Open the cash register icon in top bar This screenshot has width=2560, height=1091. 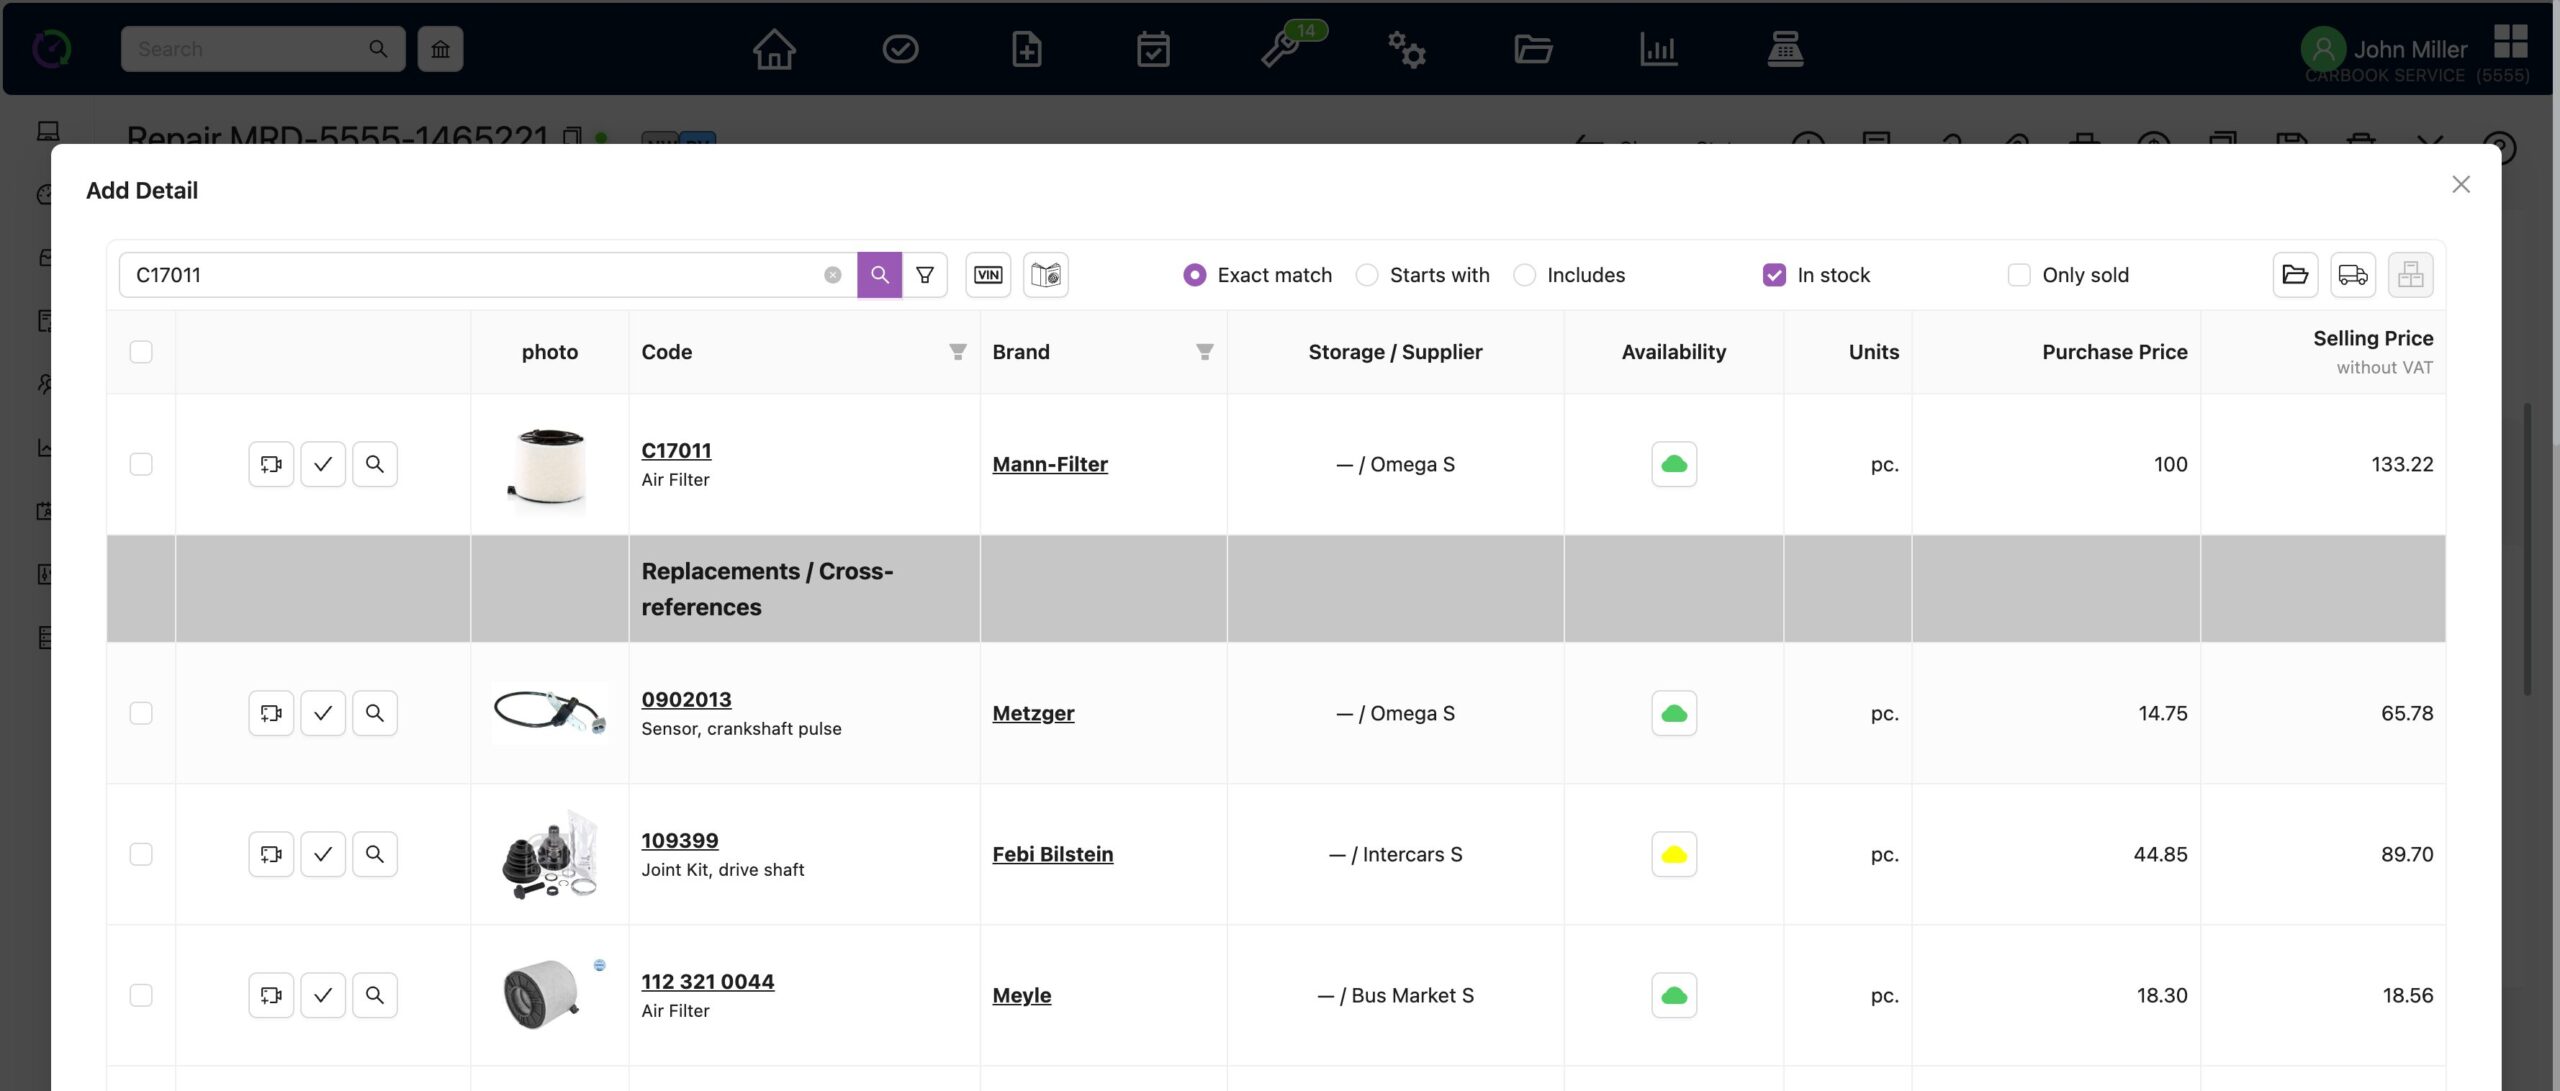point(1785,49)
